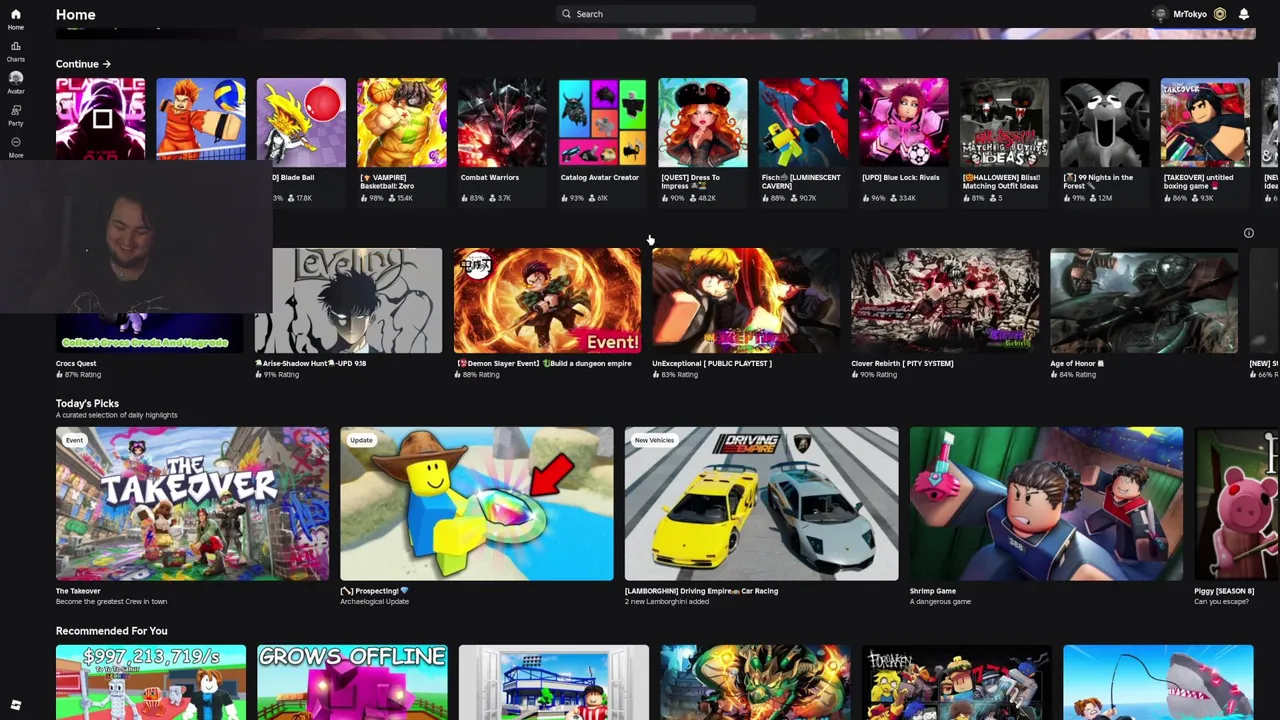Open the Demon Slayer Event game thumbnail

547,301
